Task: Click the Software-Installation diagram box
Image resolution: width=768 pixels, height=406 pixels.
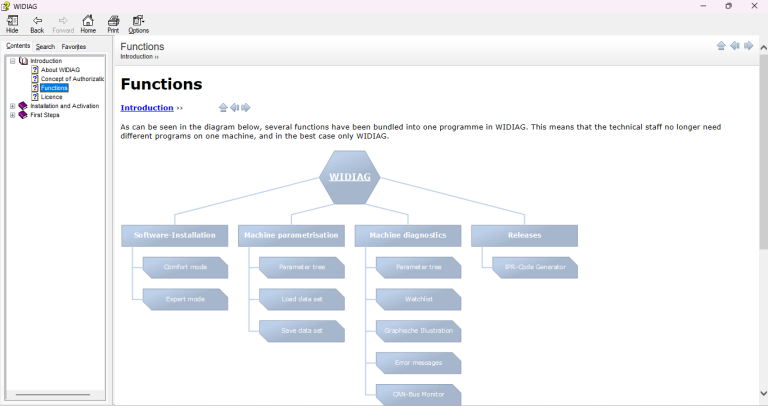Action: (x=175, y=236)
